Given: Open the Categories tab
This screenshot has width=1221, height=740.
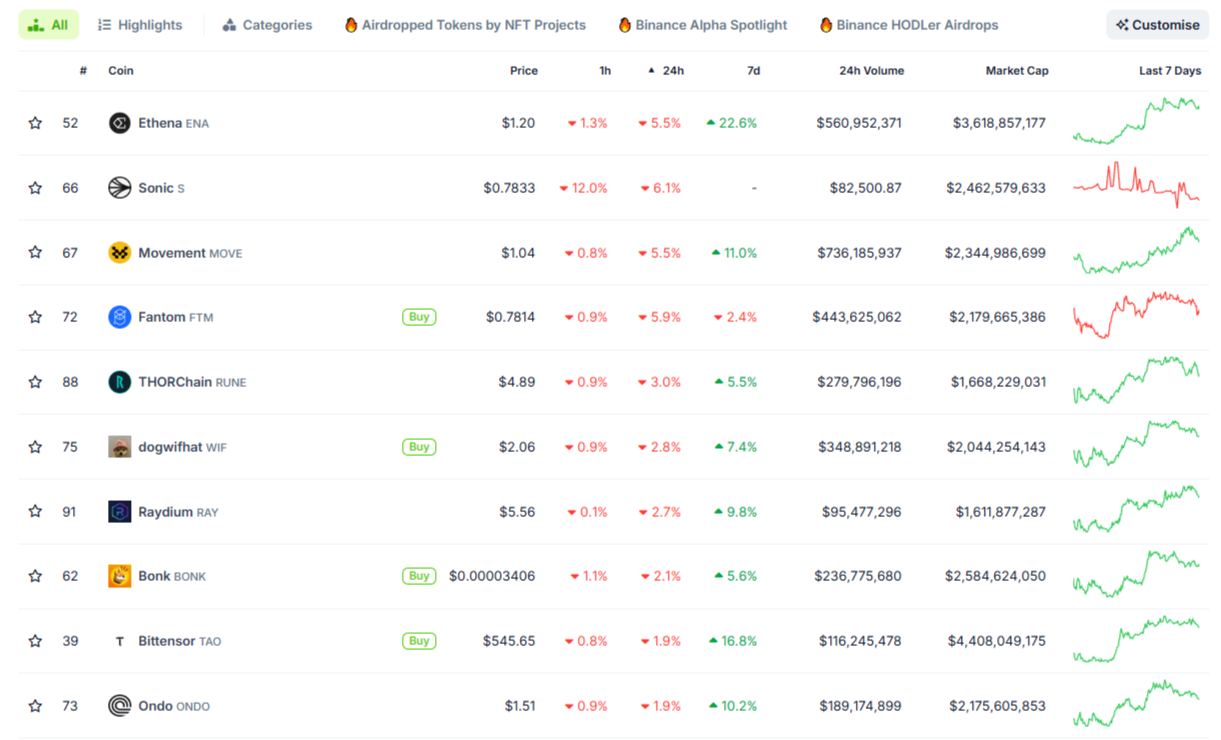Looking at the screenshot, I should point(267,25).
